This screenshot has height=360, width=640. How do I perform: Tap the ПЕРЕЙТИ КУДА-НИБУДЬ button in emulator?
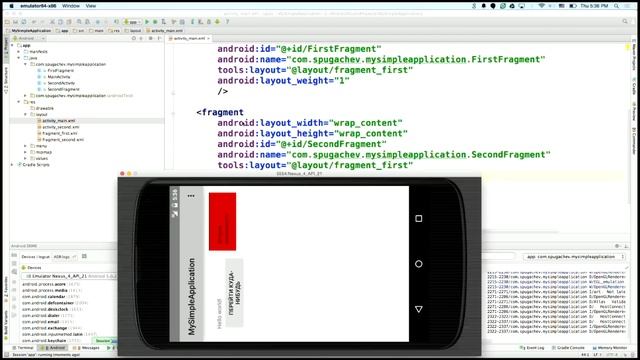[x=234, y=292]
